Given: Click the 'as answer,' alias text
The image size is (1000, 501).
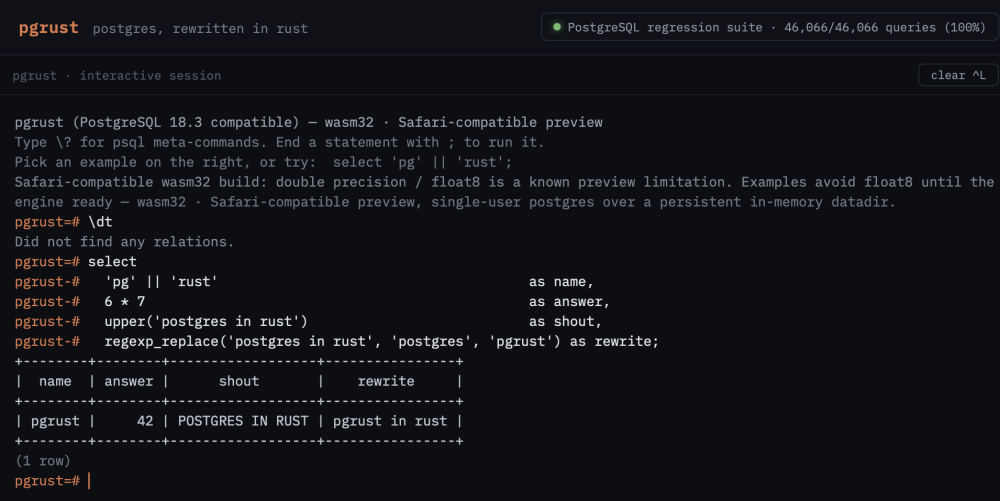Looking at the screenshot, I should click(x=570, y=301).
